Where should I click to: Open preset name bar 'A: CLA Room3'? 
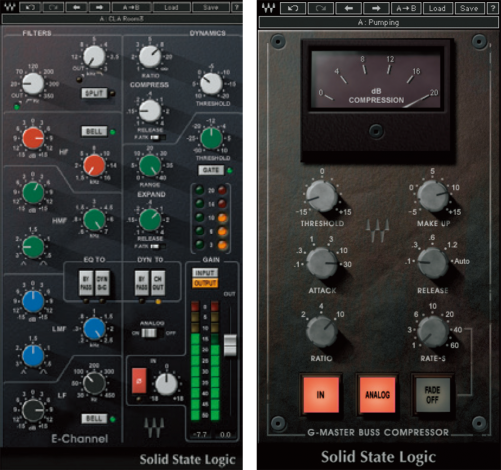pyautogui.click(x=122, y=19)
